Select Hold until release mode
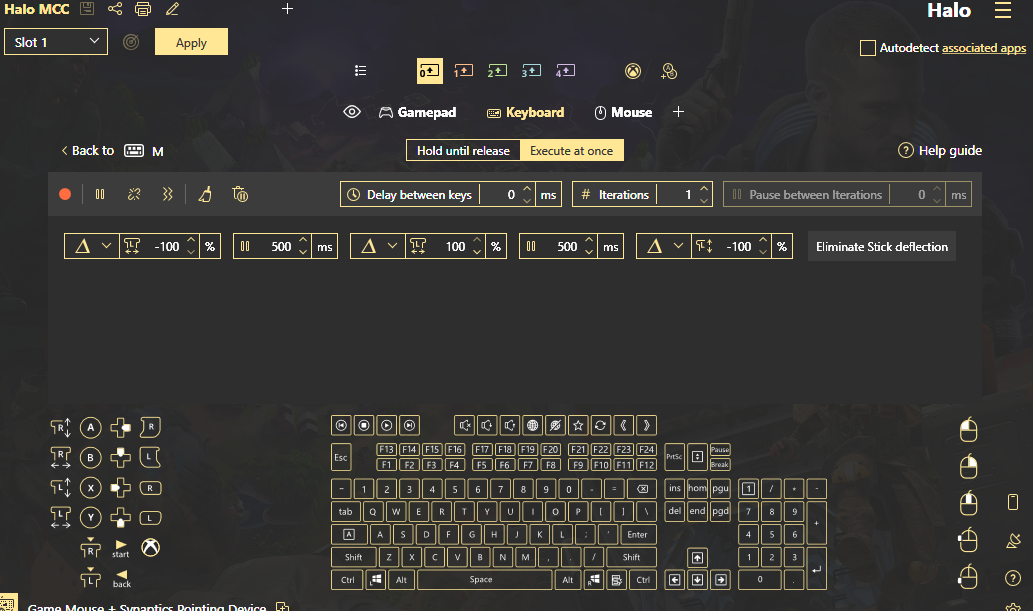Viewport: 1033px width, 611px height. tap(463, 151)
